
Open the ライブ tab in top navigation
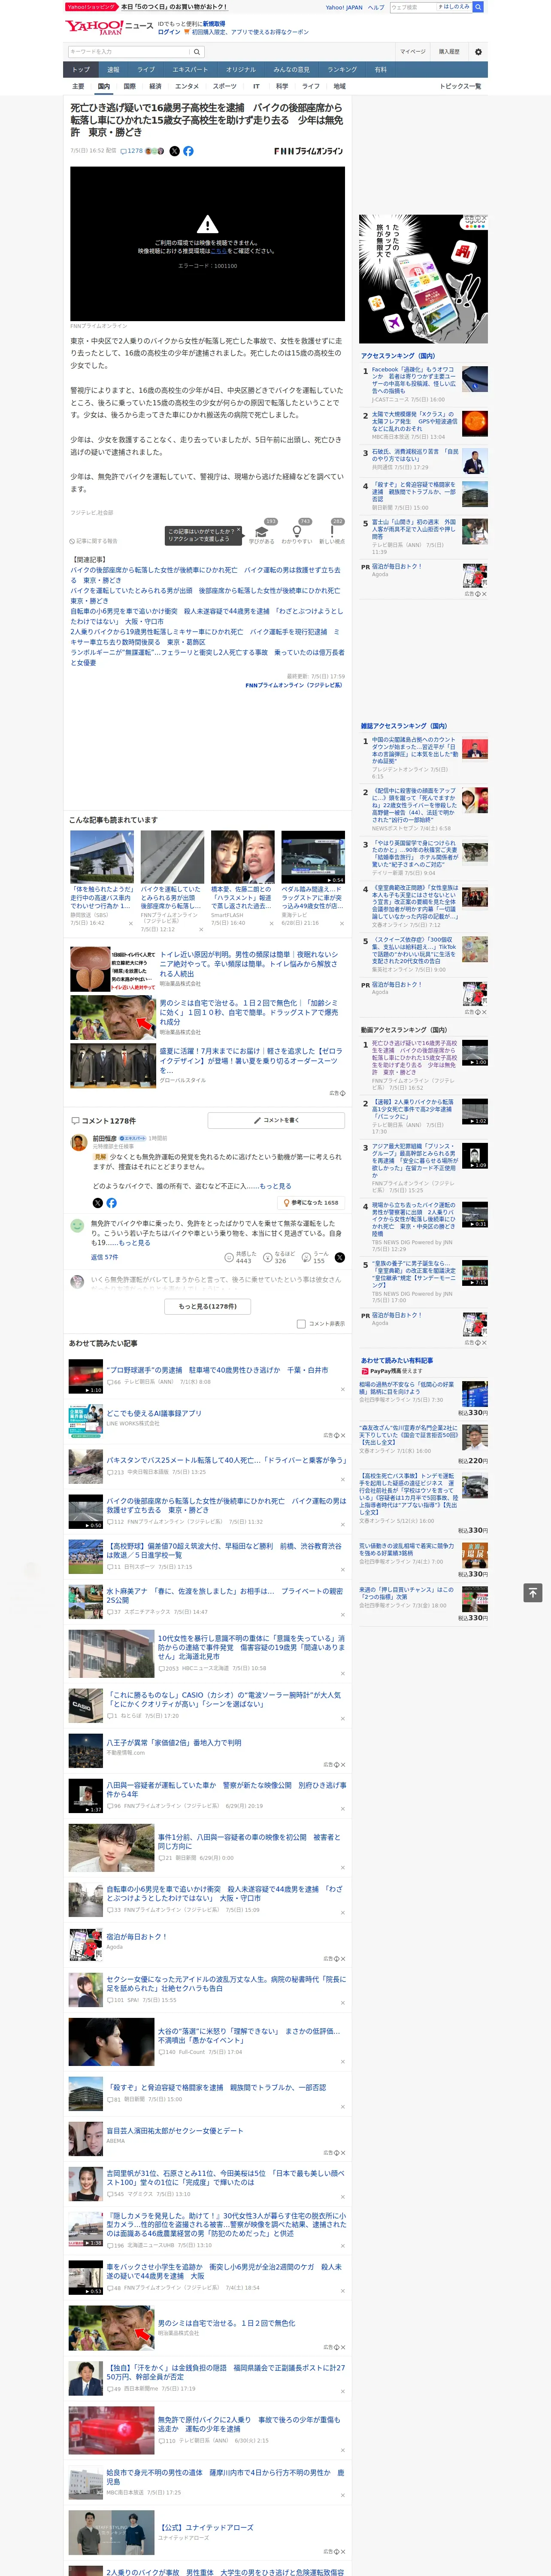pyautogui.click(x=146, y=70)
